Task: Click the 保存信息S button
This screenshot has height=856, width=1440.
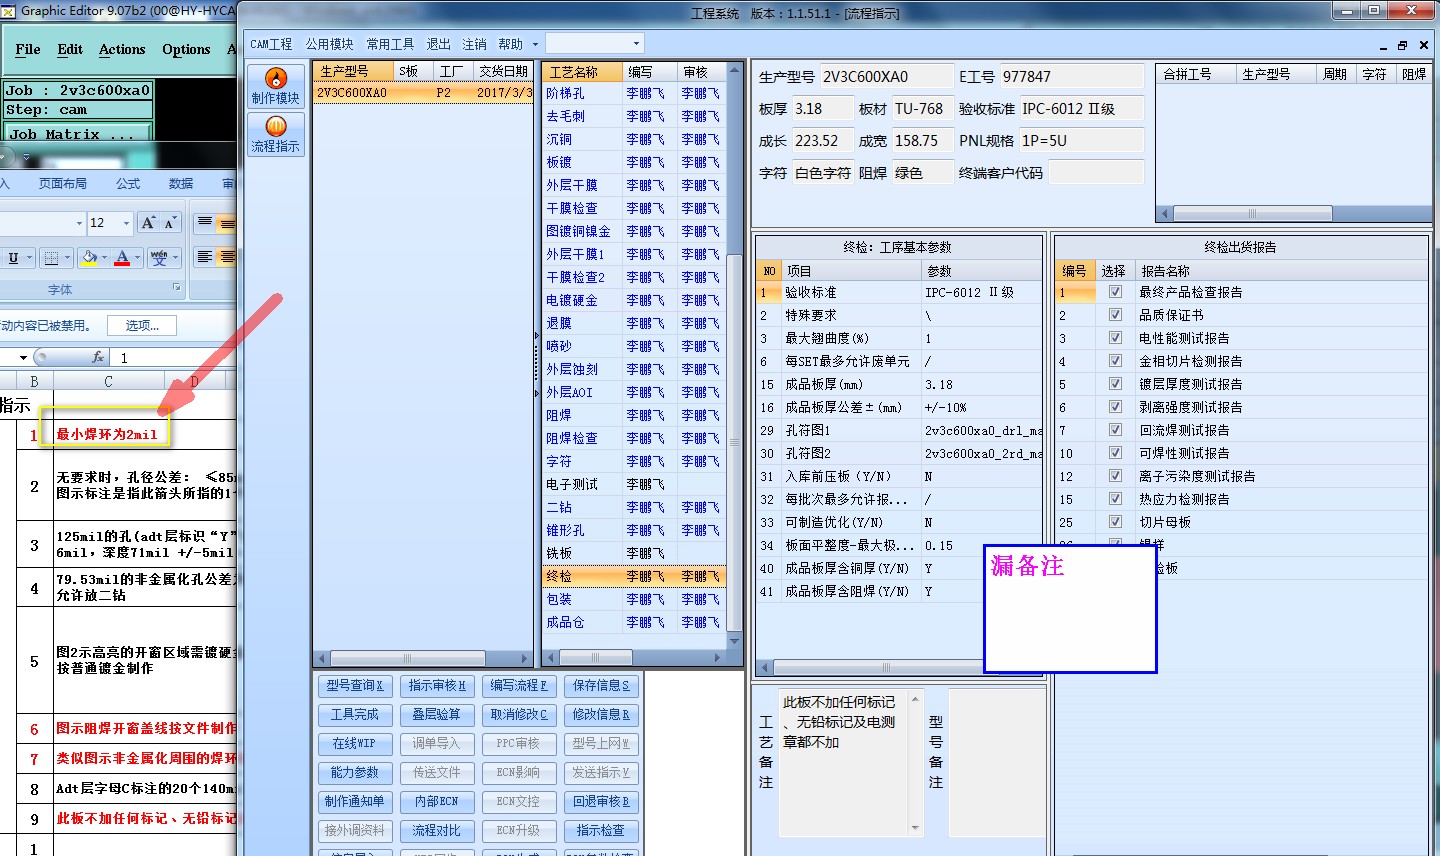Action: coord(601,686)
